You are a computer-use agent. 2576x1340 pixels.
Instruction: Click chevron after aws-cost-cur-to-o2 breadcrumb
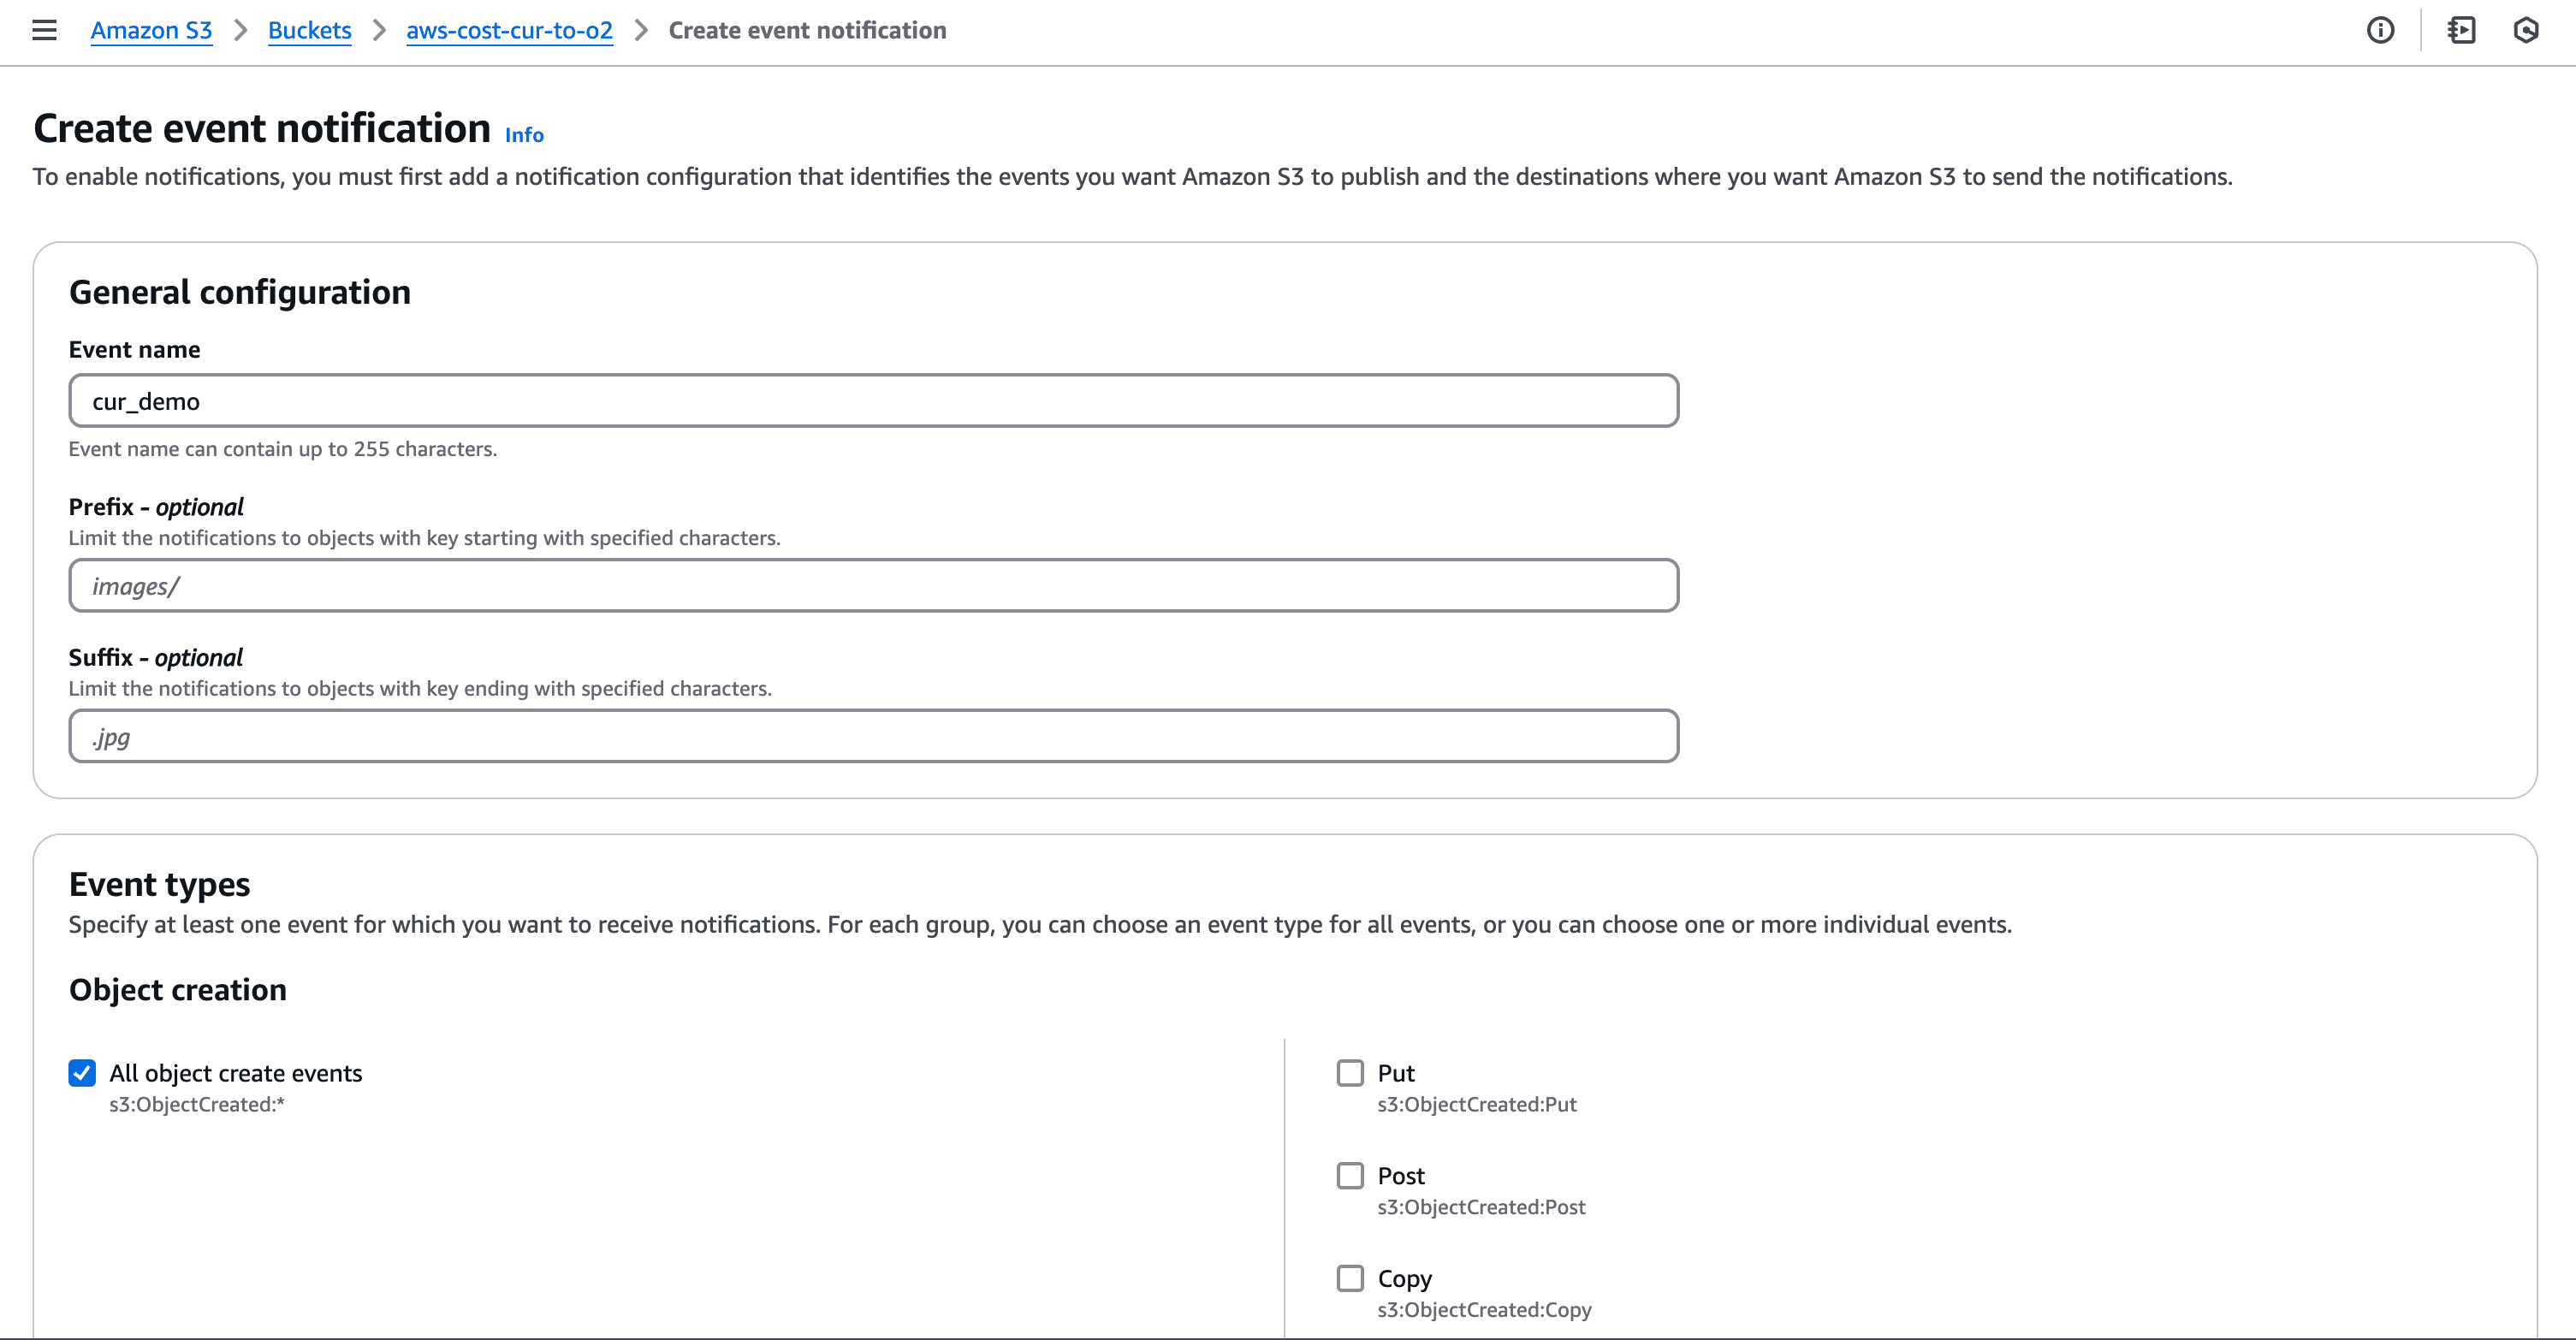[641, 31]
